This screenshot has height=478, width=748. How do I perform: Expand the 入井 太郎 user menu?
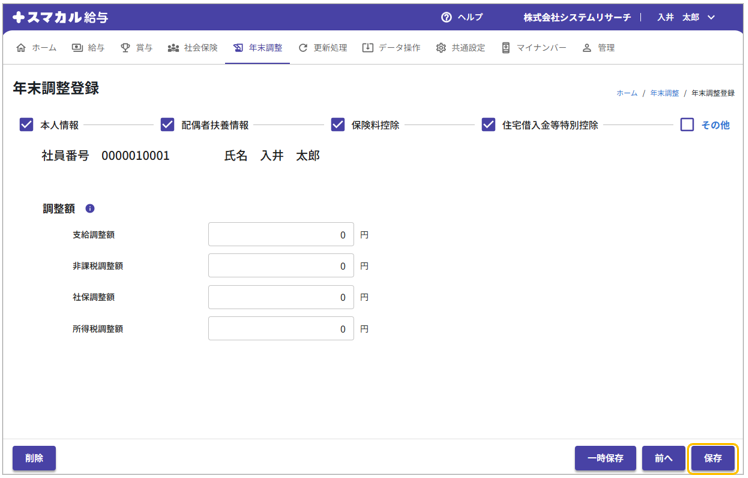pos(686,17)
